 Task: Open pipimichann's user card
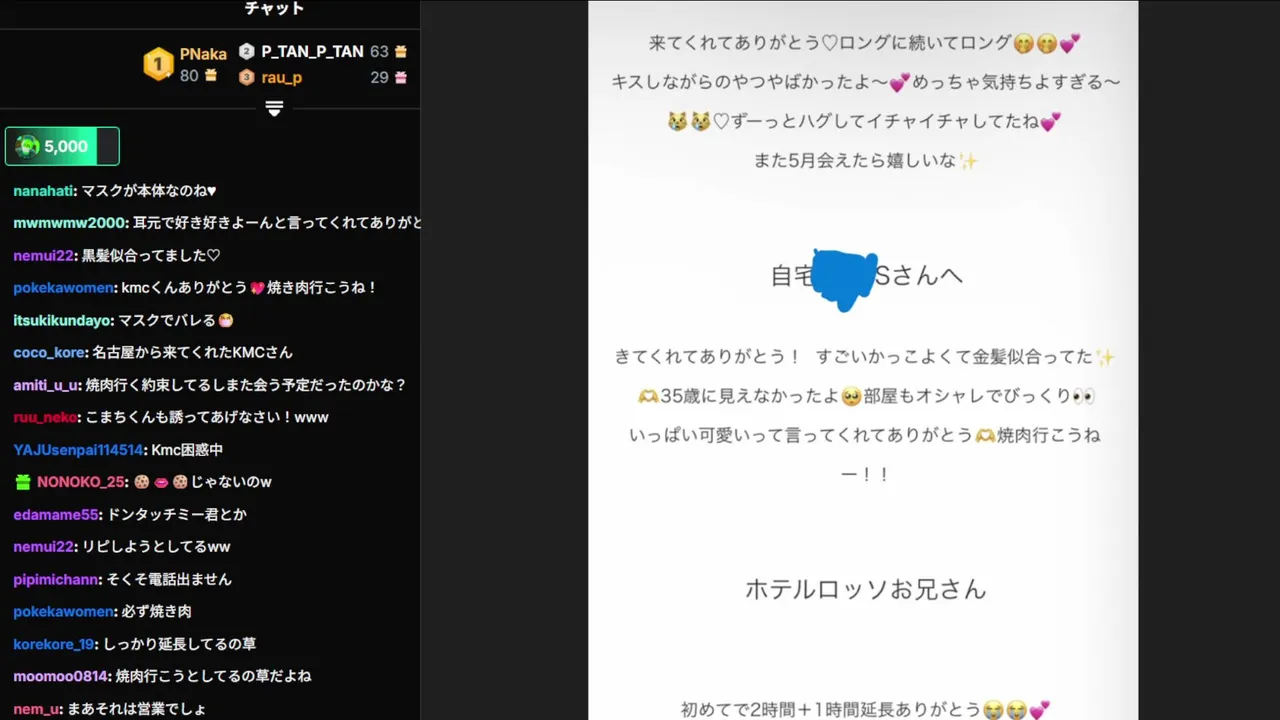click(x=57, y=579)
